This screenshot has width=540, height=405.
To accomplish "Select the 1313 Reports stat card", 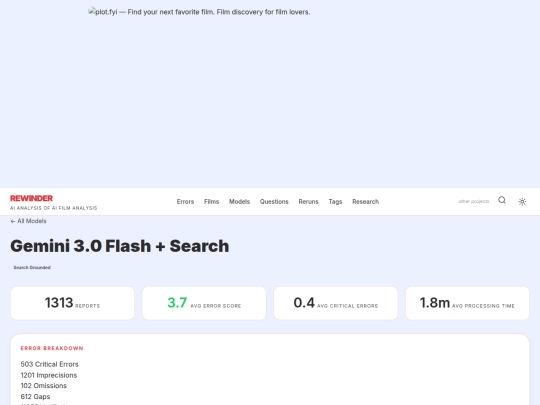I will click(72, 303).
